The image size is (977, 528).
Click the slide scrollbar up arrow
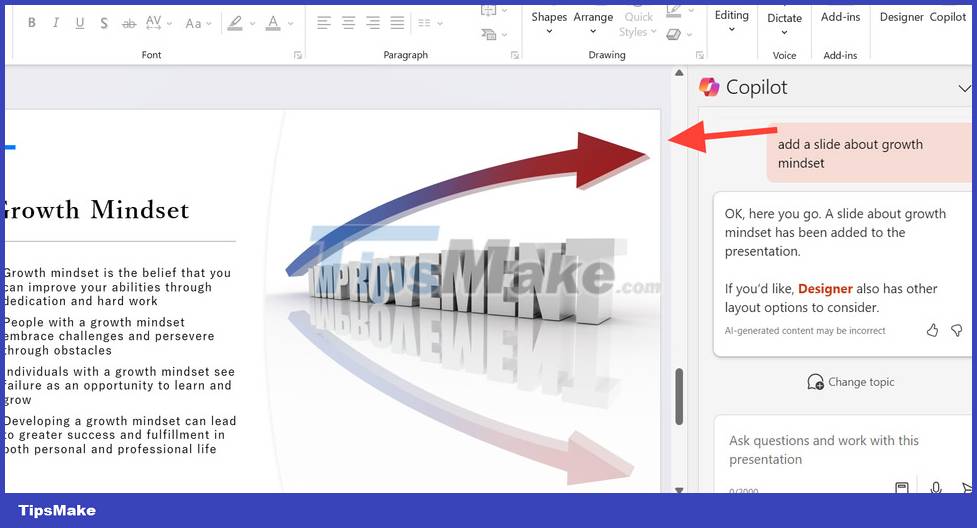[x=679, y=74]
